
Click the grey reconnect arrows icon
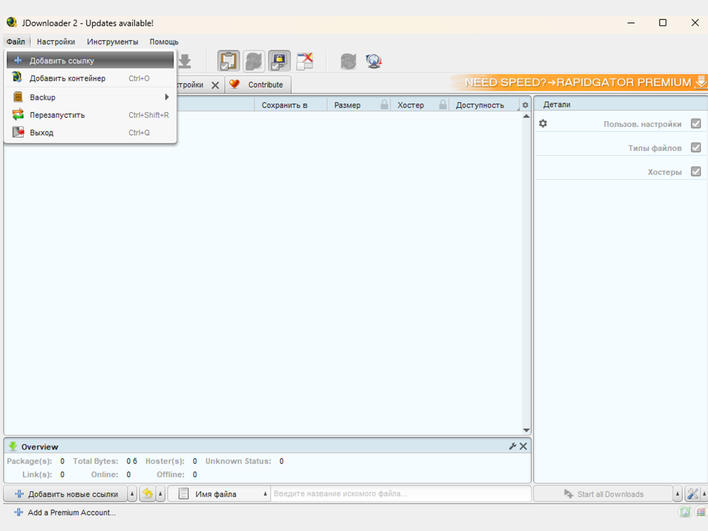click(348, 61)
